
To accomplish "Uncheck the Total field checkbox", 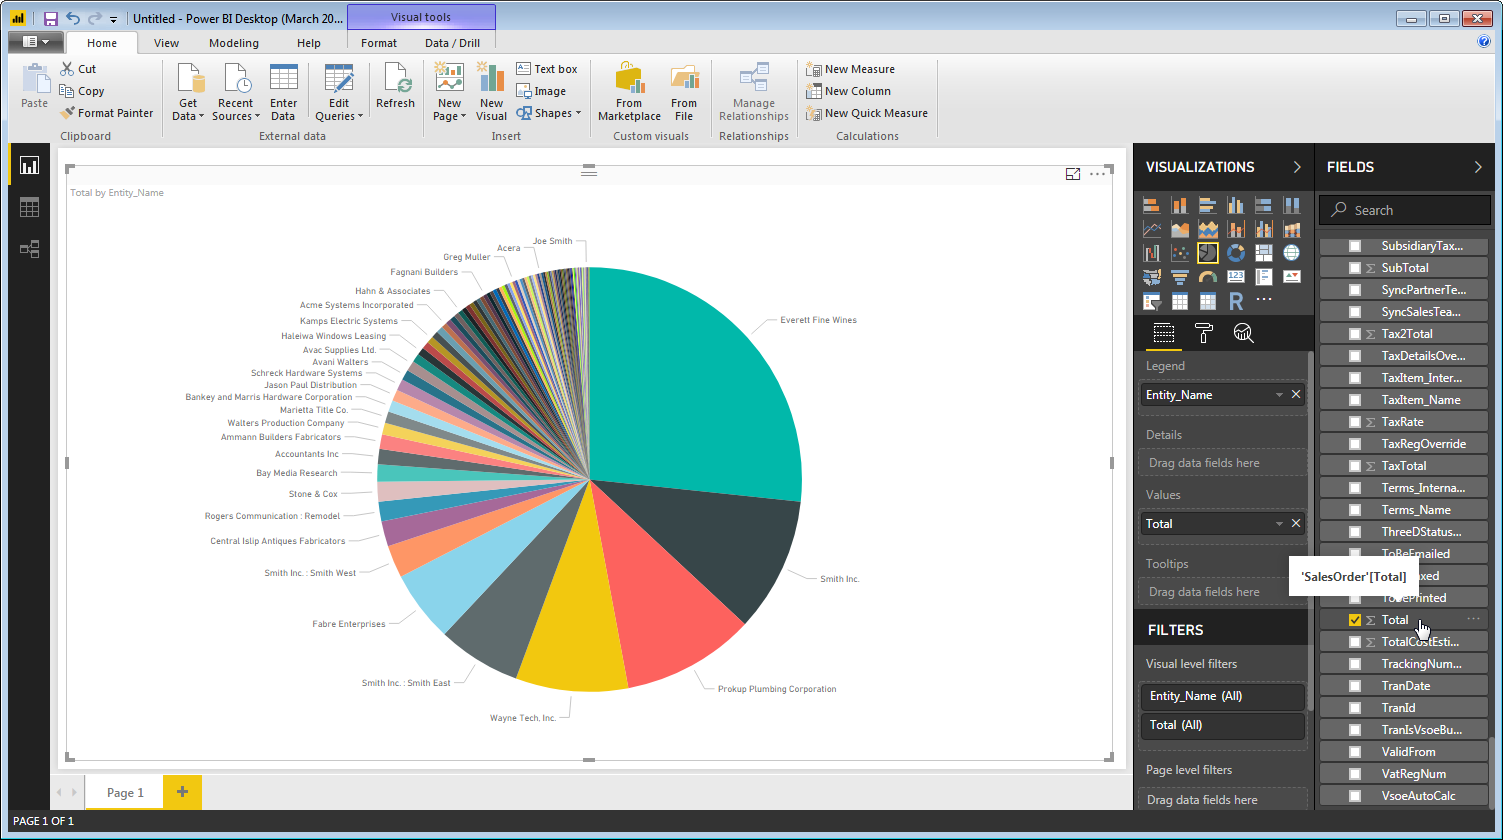I will tap(1355, 620).
